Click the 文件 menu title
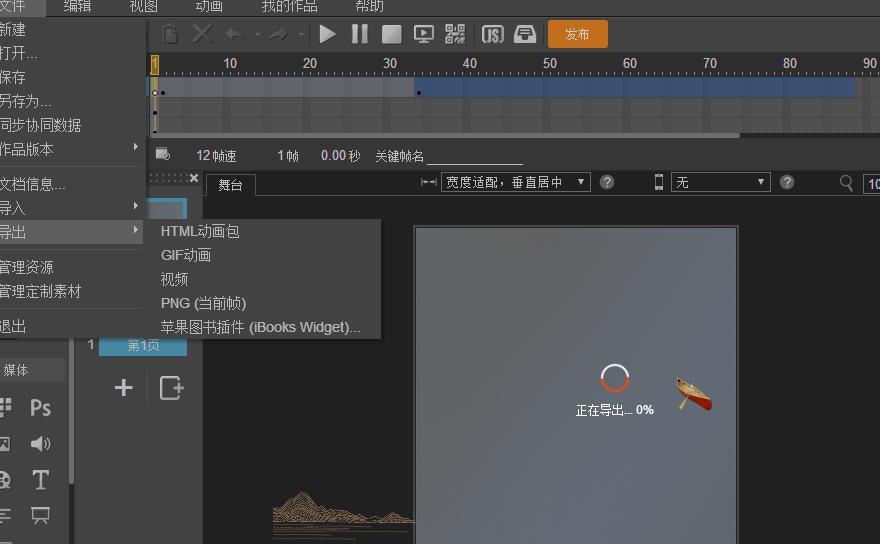880x544 pixels. tap(12, 6)
